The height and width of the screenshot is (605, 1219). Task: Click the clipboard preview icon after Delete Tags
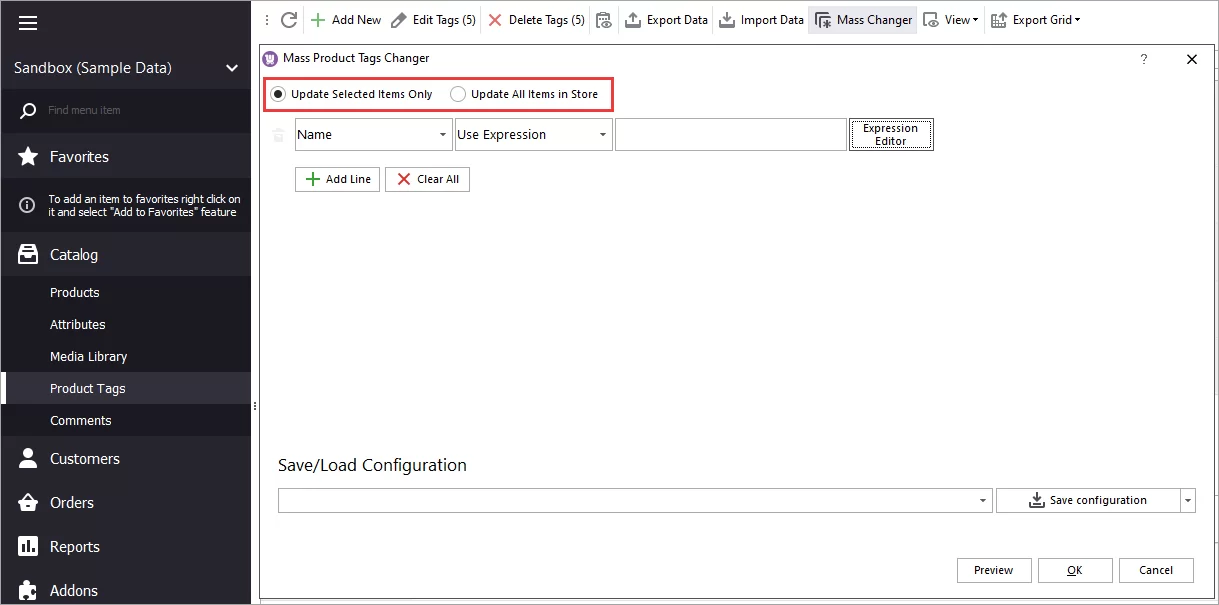tap(603, 19)
